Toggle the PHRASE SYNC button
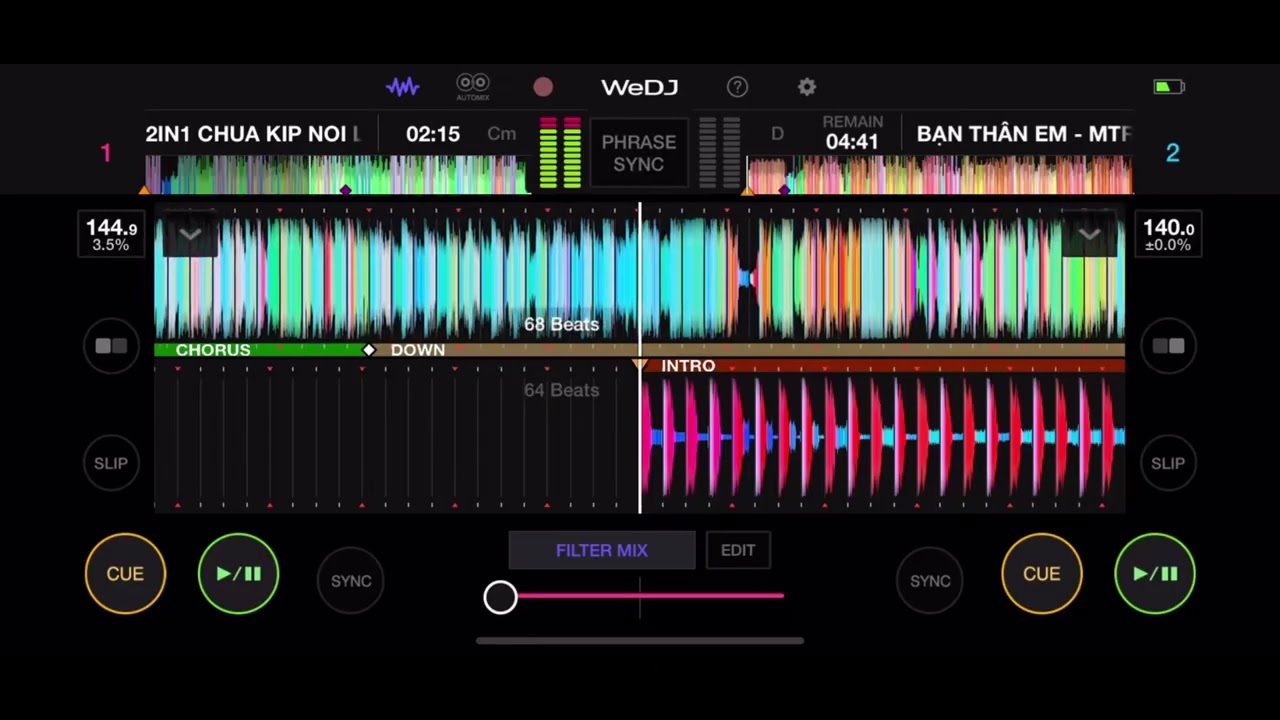Image resolution: width=1280 pixels, height=720 pixels. pos(639,153)
